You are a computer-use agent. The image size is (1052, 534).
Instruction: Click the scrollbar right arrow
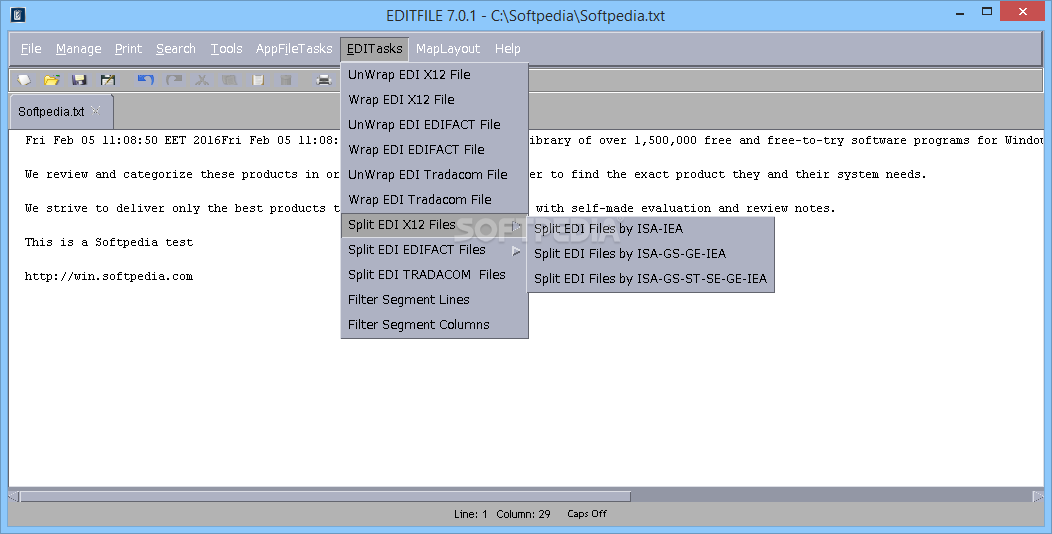coord(1038,496)
